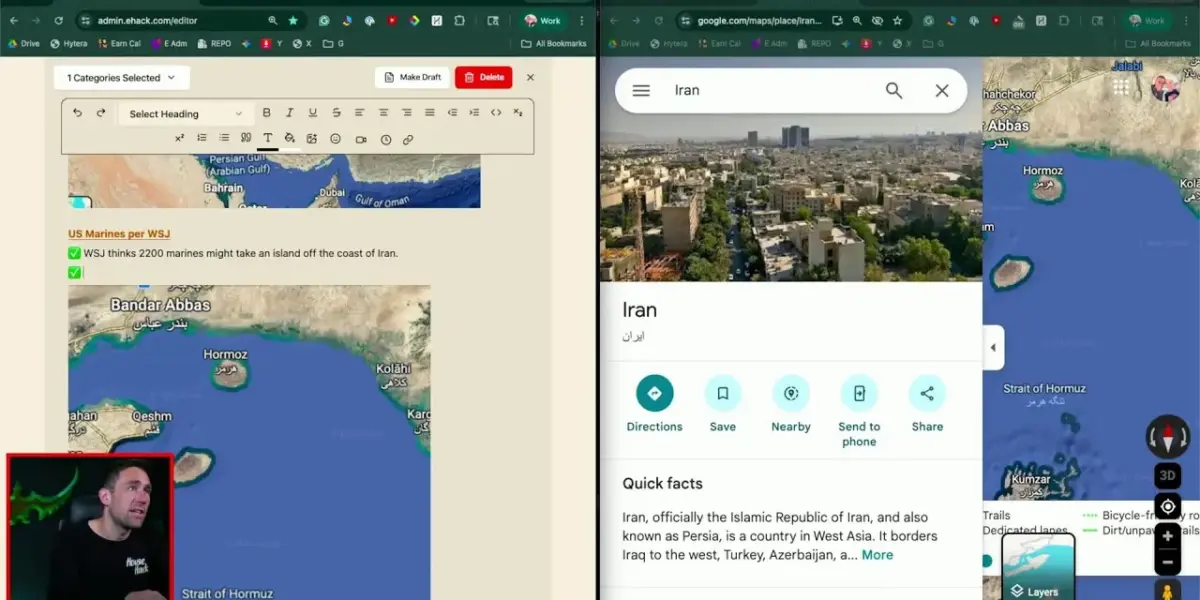This screenshot has width=1200, height=600.
Task: Toggle italic text formatting
Action: (x=289, y=113)
